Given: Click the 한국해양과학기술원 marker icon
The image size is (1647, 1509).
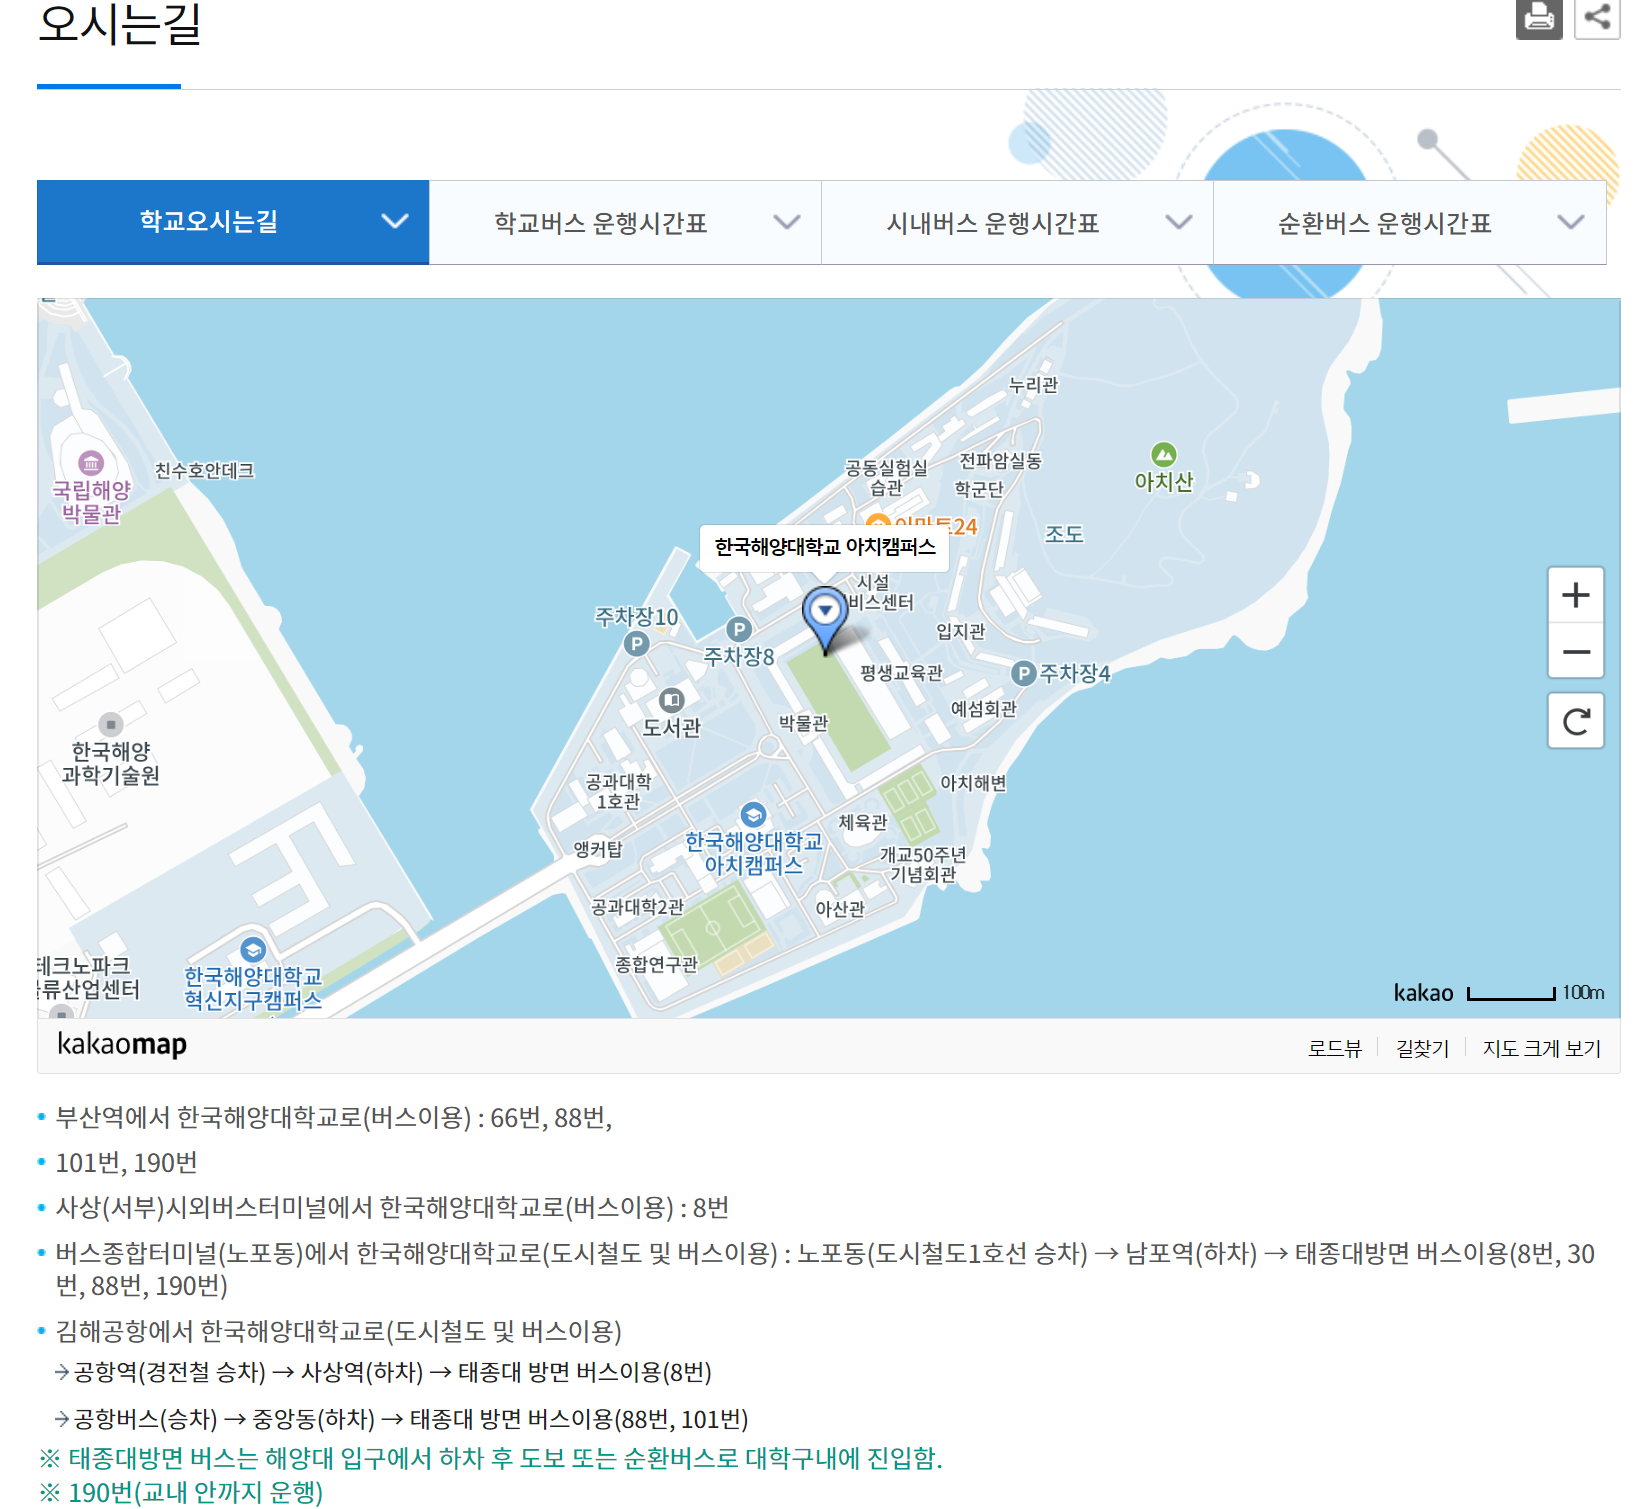Looking at the screenshot, I should click(x=111, y=724).
